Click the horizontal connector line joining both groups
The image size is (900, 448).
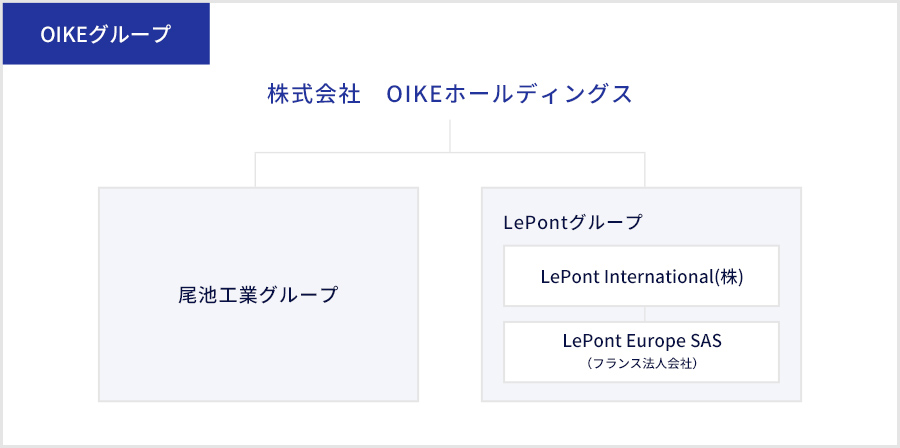coord(450,153)
